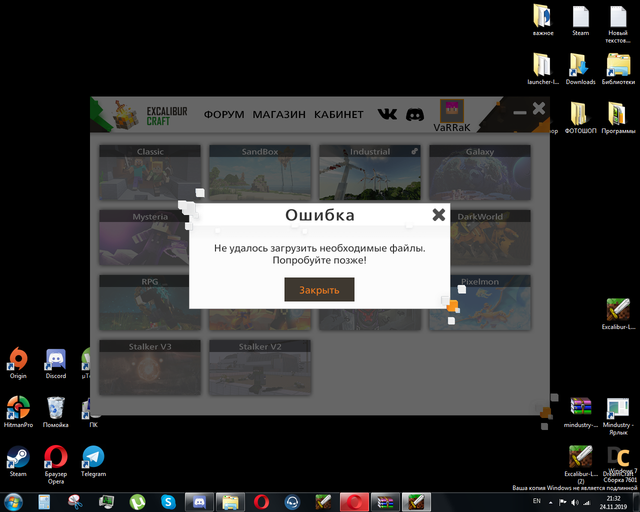Close the Excalibur Craft launcher window
Screen dimensions: 640x512
click(x=539, y=108)
